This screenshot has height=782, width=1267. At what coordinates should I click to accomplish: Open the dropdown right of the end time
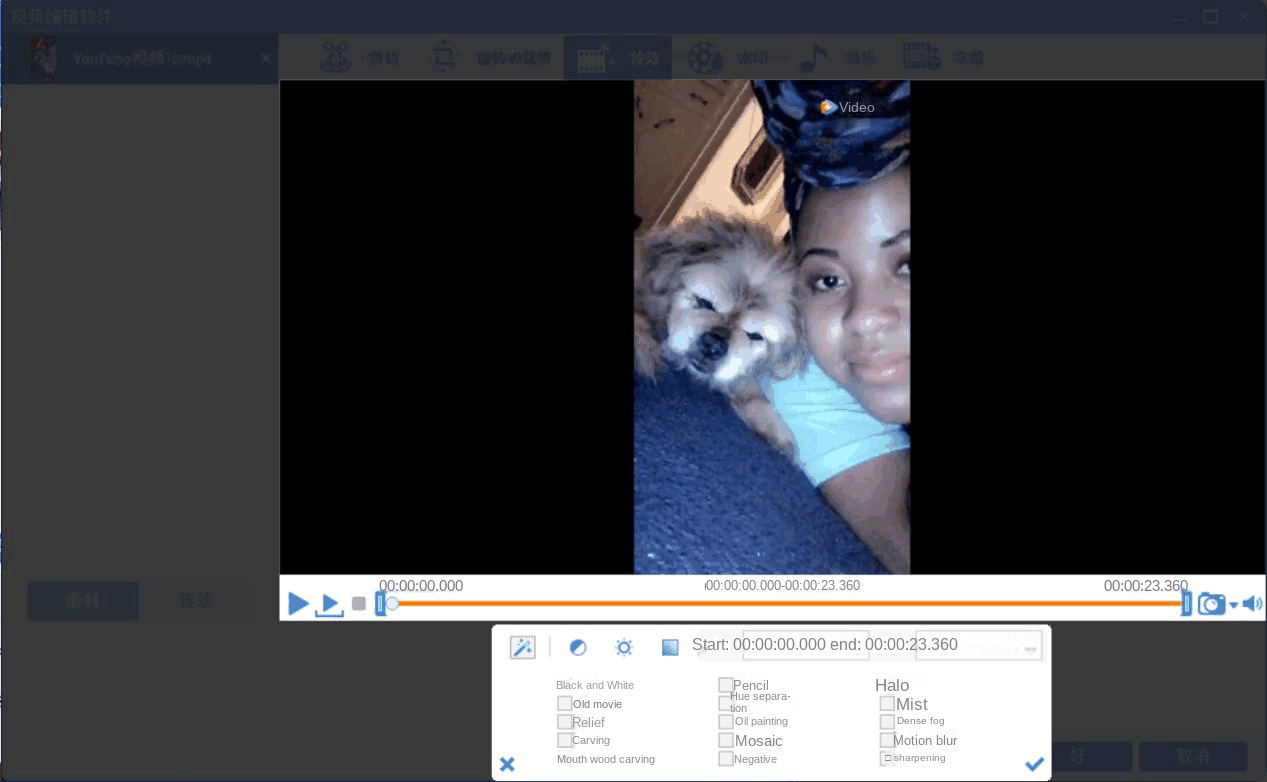click(1031, 648)
